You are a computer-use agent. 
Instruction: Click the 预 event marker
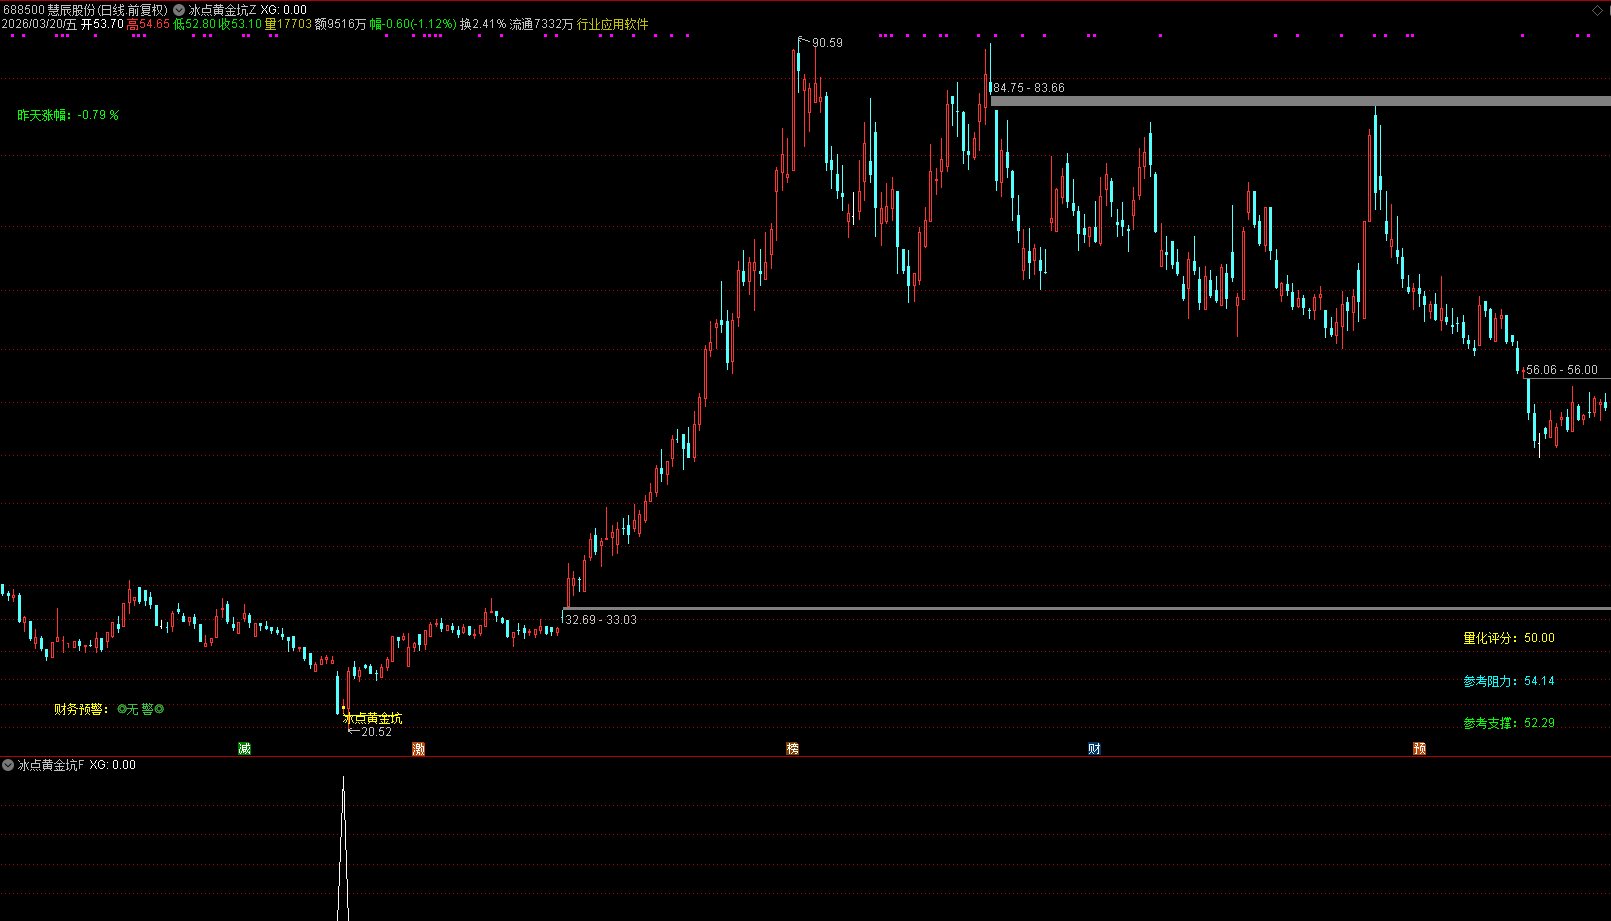click(1419, 749)
